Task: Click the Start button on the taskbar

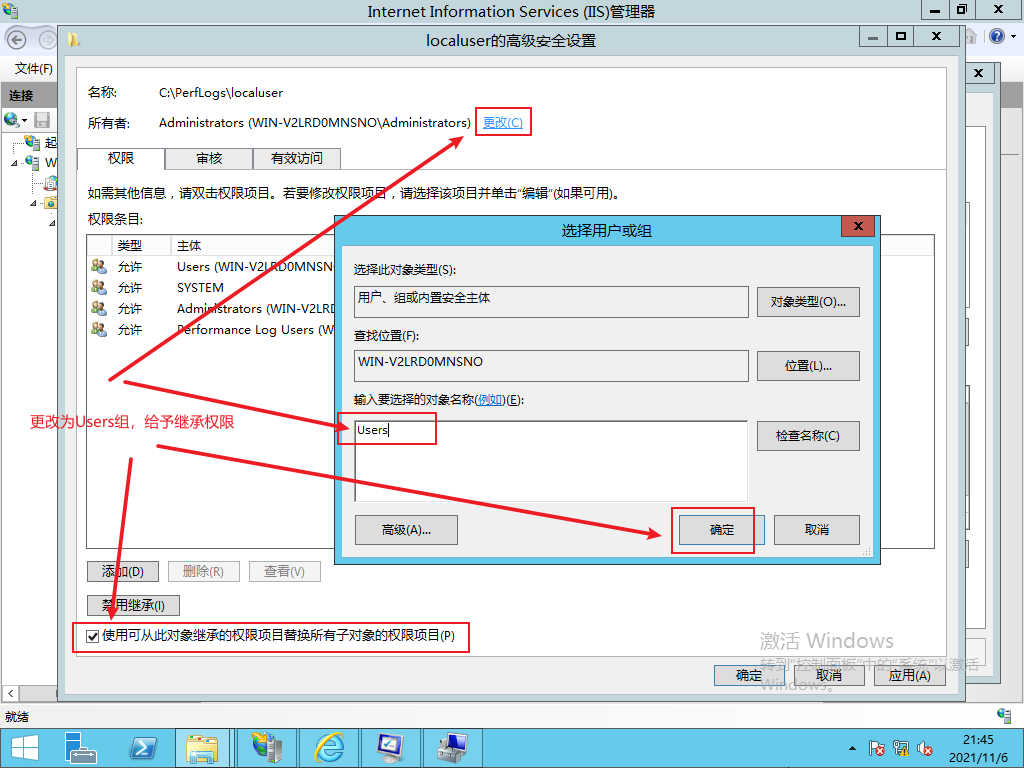Action: tap(25, 748)
